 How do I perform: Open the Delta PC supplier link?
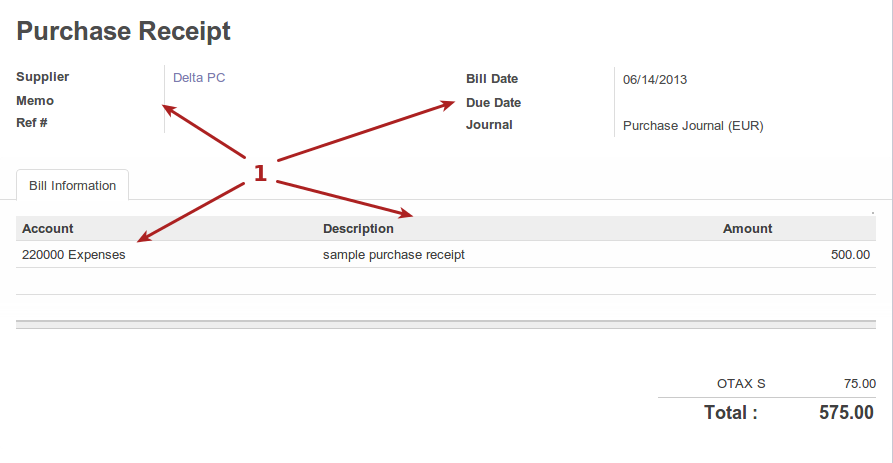coord(199,77)
